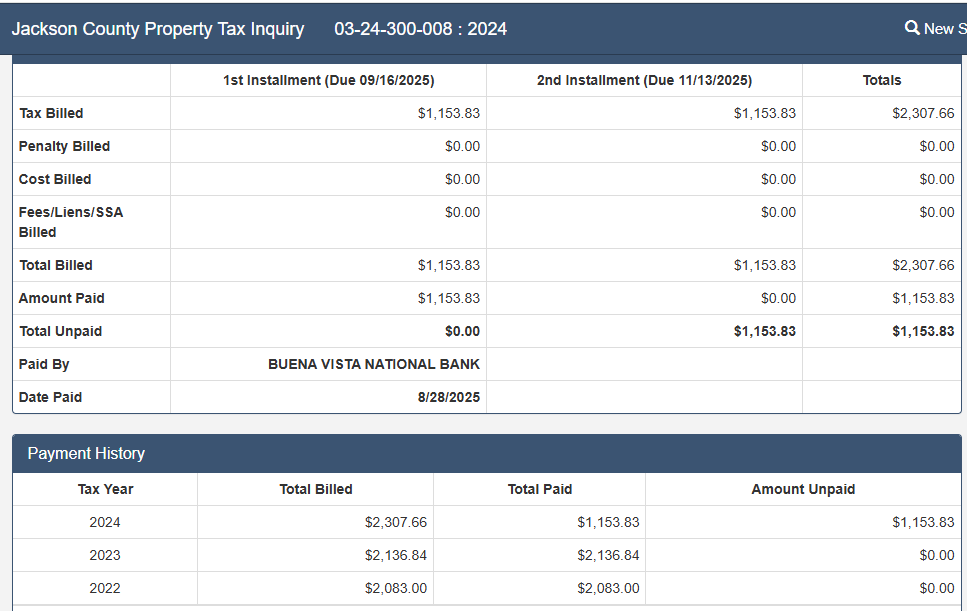Select tax year 2023 in Payment History

105,555
